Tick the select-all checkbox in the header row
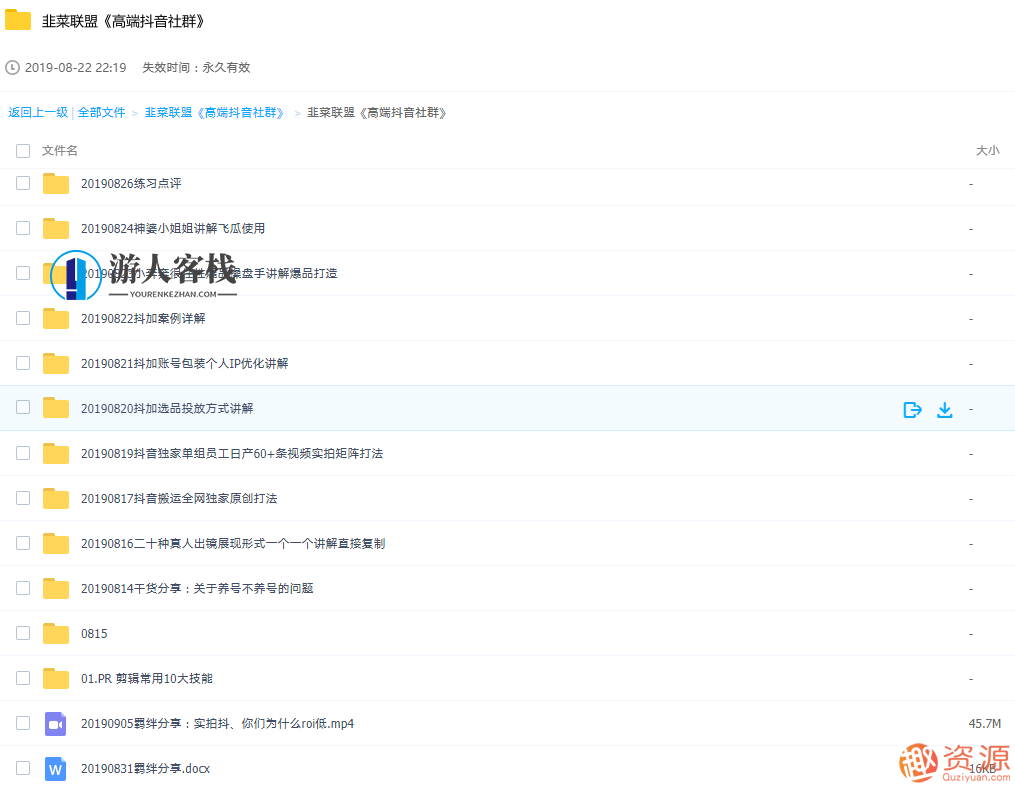This screenshot has height=786, width=1015. [x=23, y=150]
